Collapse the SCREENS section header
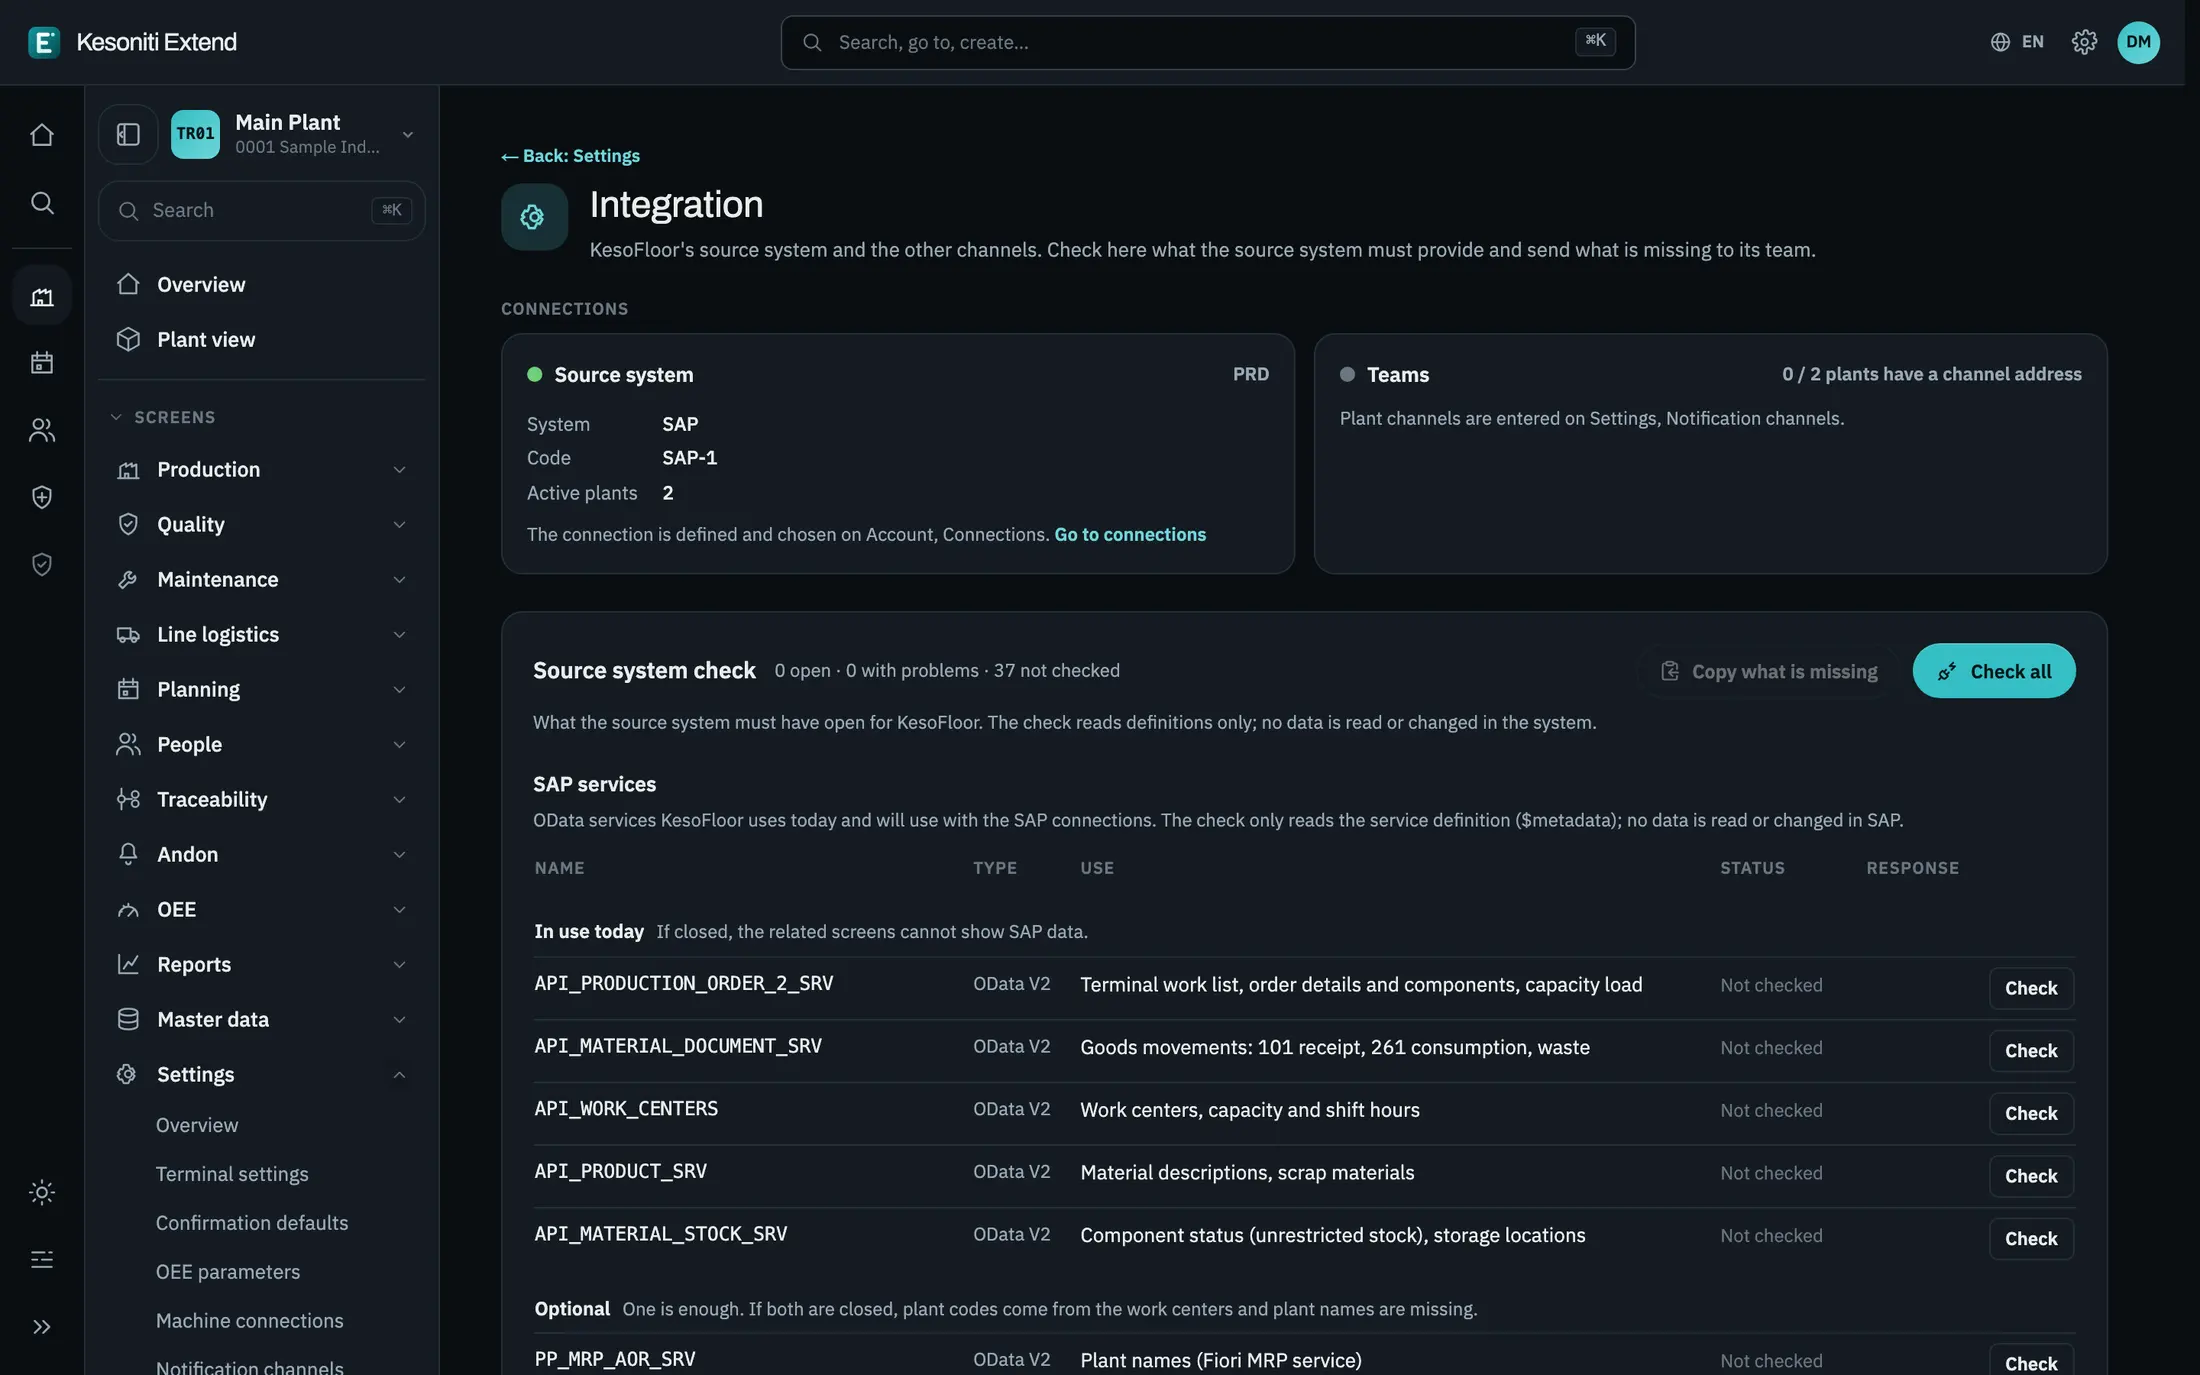The height and width of the screenshot is (1375, 2200). (163, 417)
